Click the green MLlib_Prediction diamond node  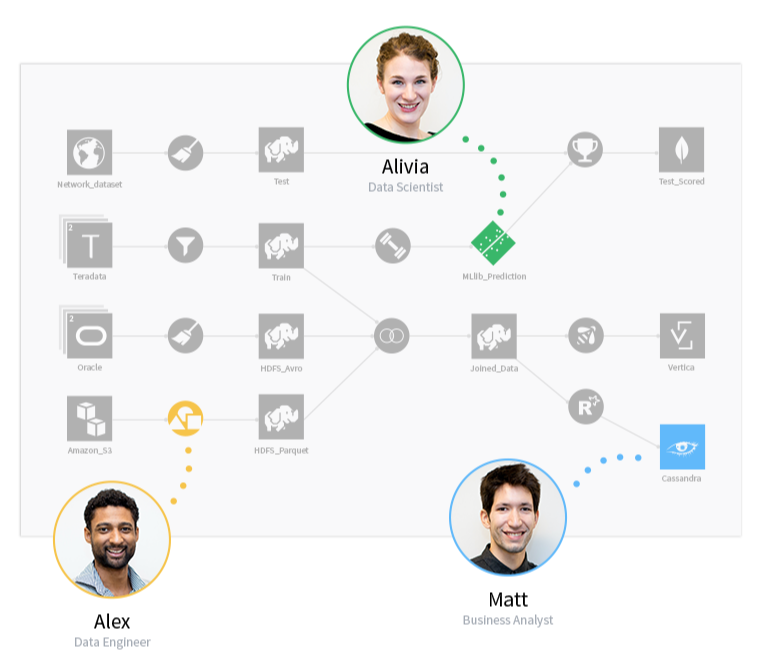493,243
